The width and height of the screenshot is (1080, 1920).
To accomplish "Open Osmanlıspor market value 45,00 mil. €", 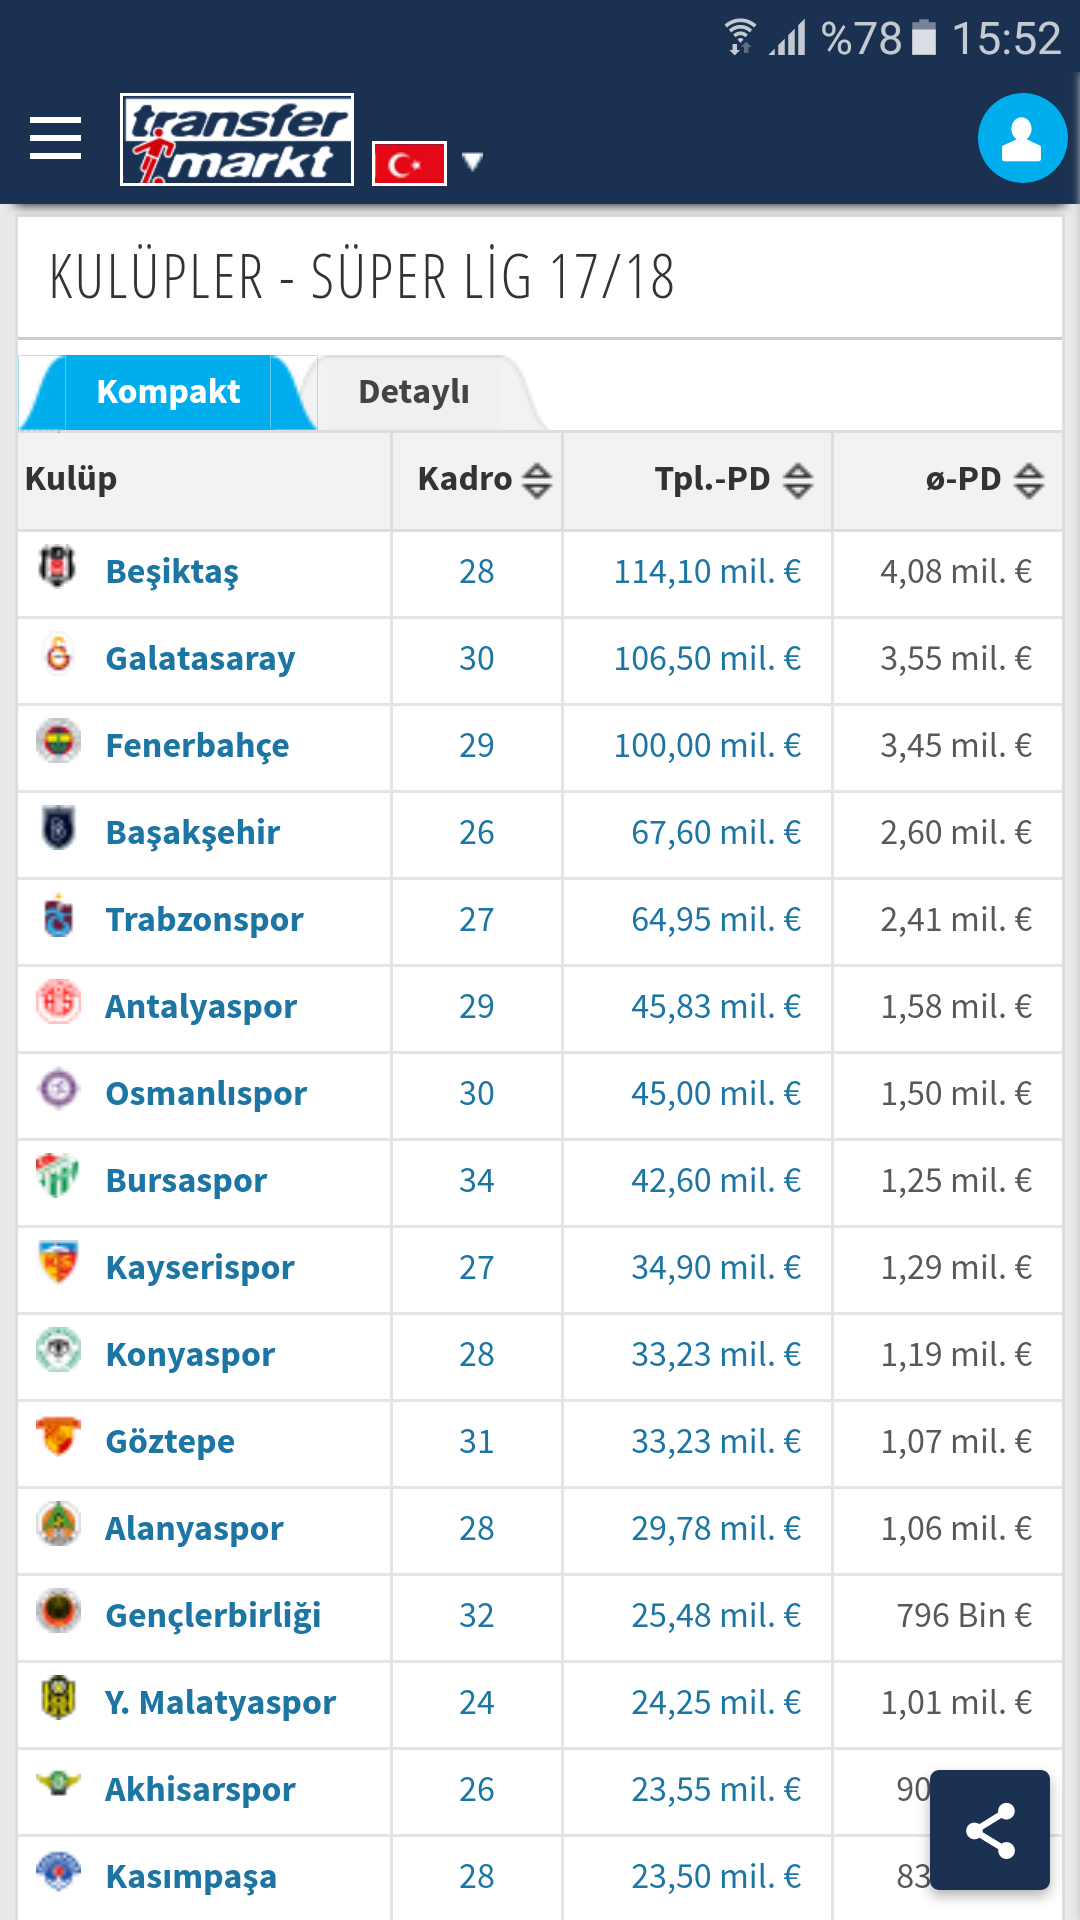I will [716, 1094].
